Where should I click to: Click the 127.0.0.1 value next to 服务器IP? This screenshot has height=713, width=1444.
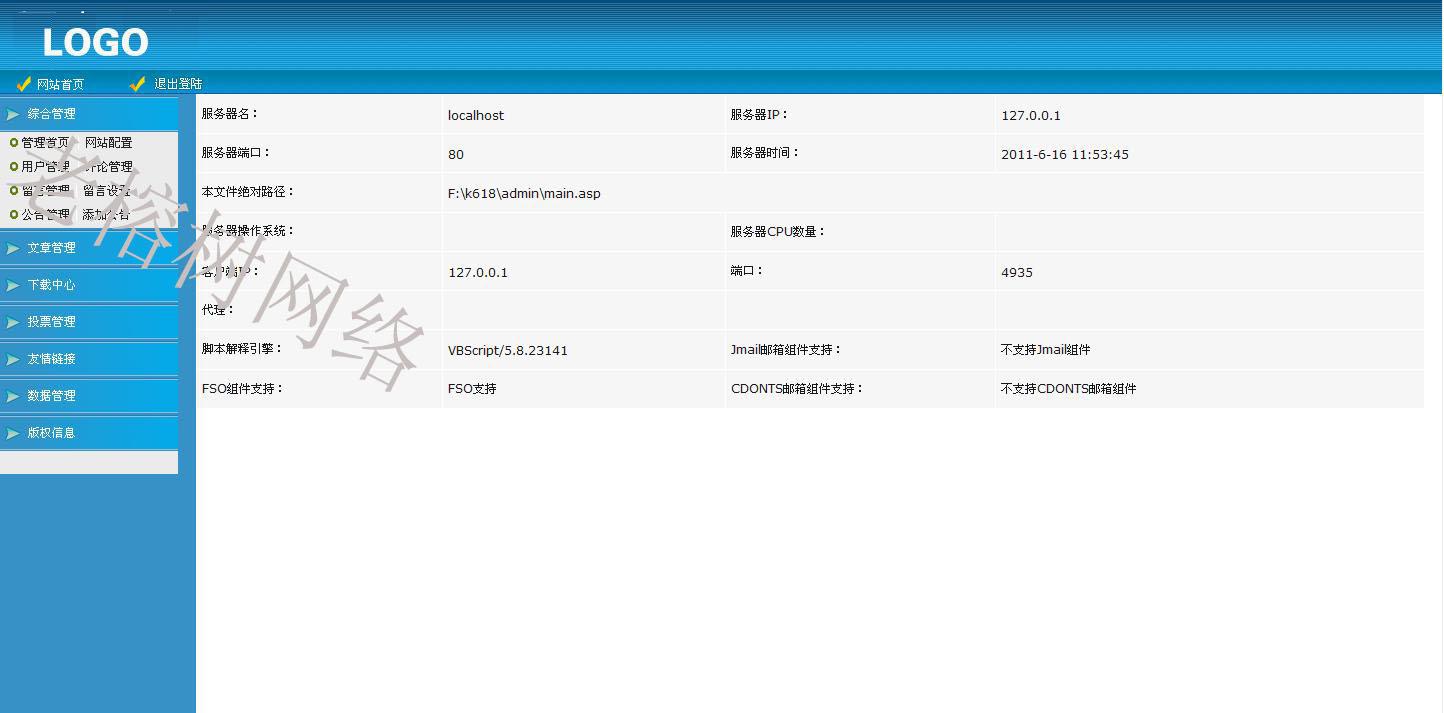[1031, 116]
